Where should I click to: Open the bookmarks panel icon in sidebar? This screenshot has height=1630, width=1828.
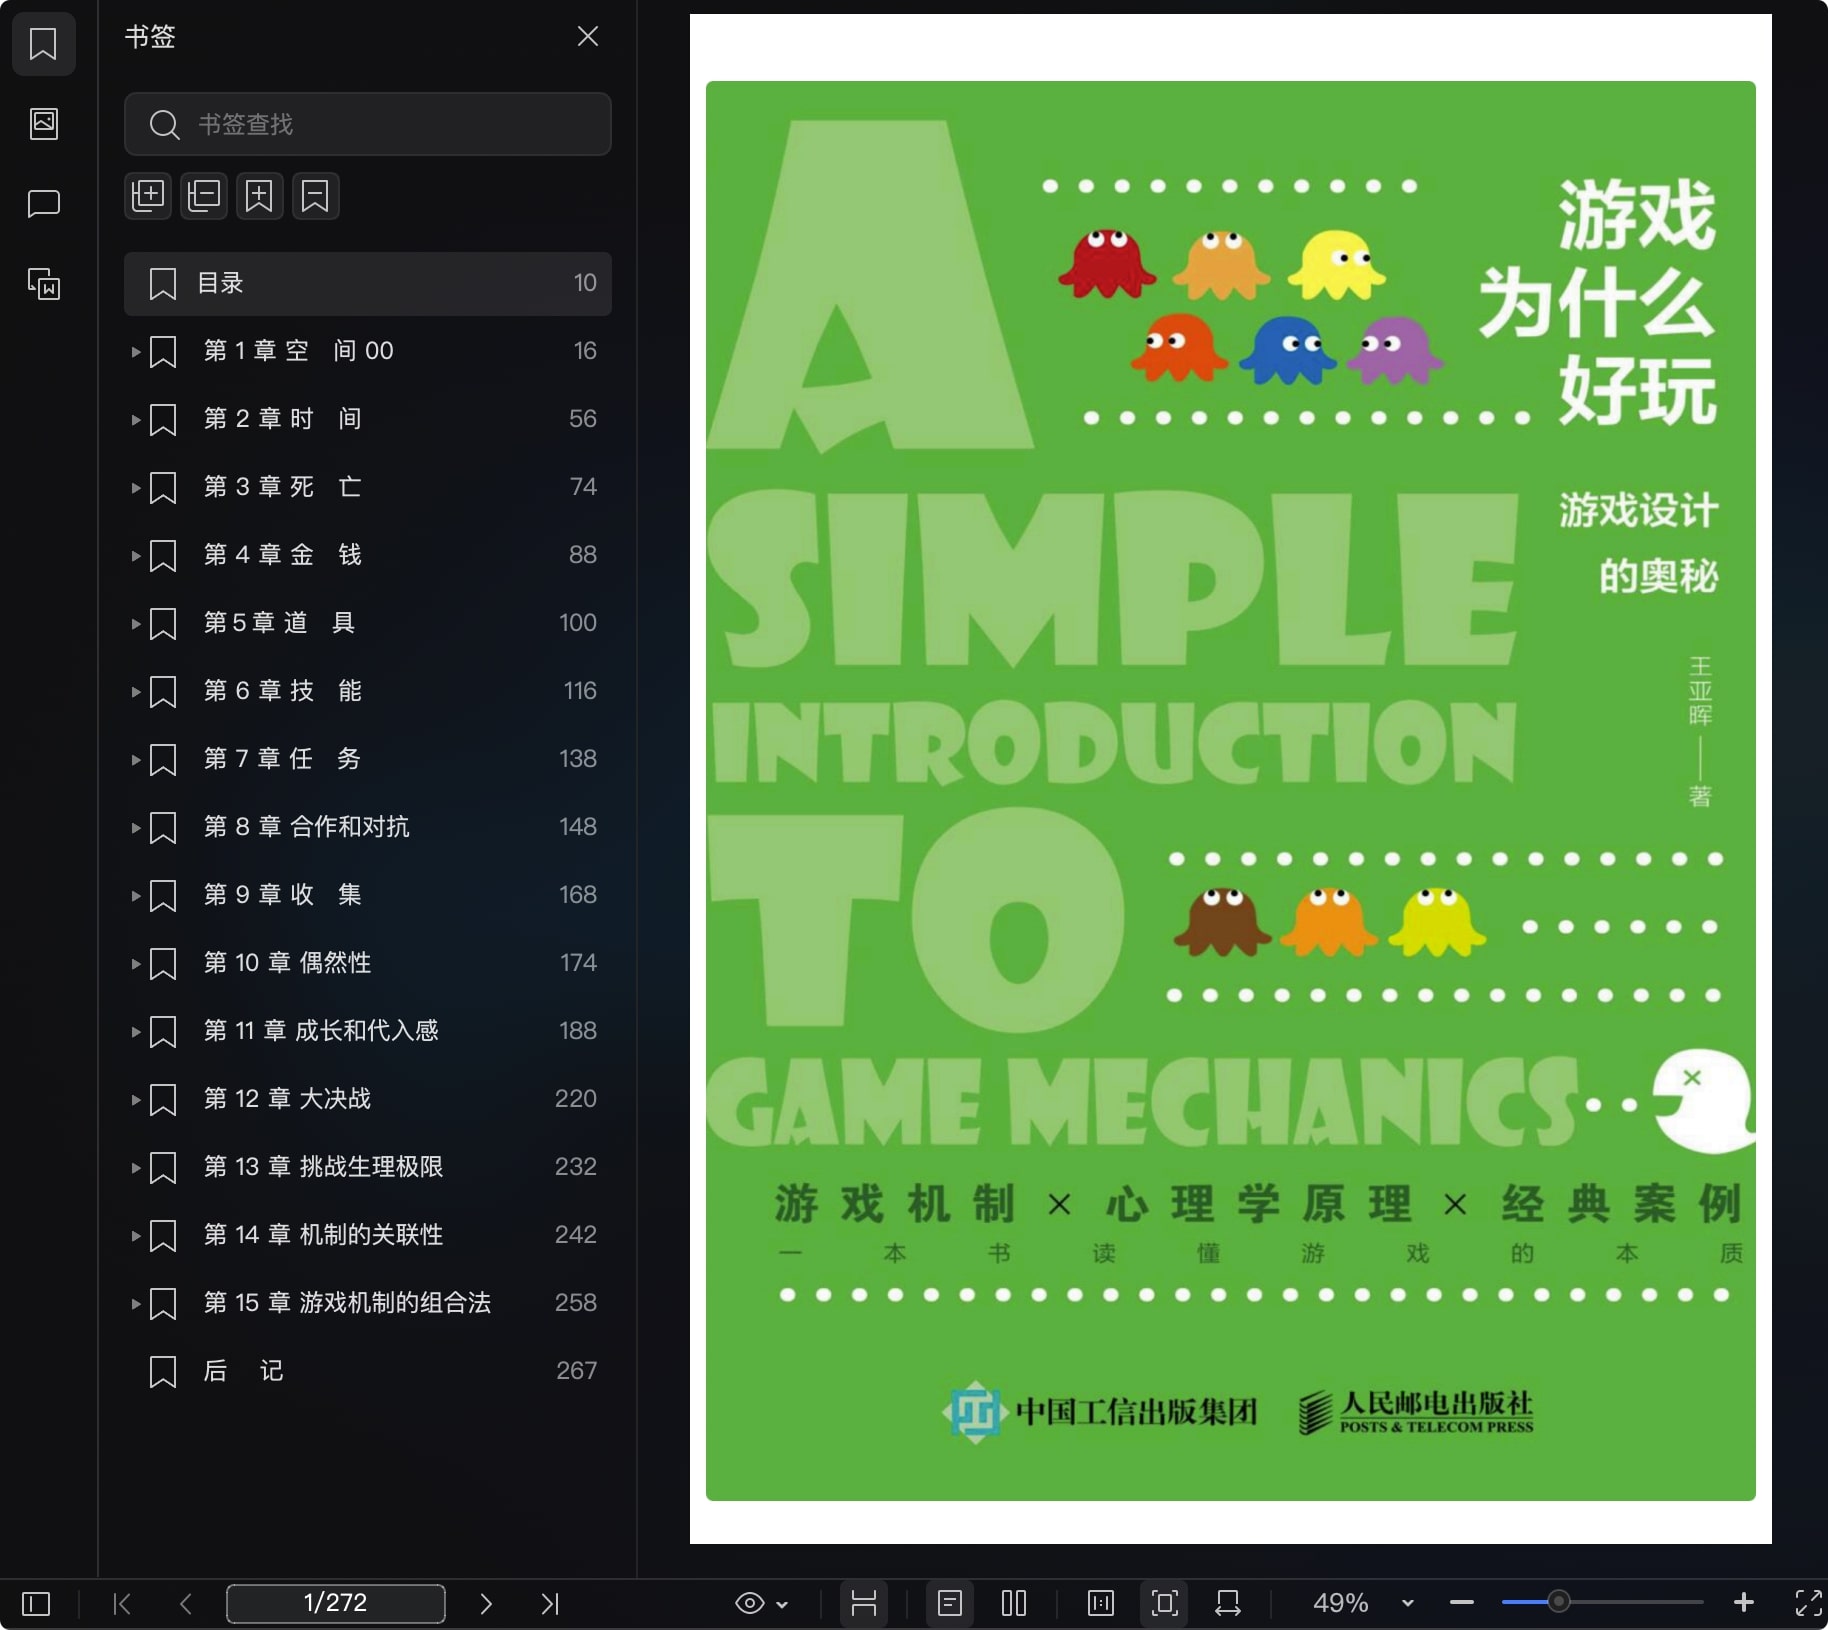click(x=43, y=44)
